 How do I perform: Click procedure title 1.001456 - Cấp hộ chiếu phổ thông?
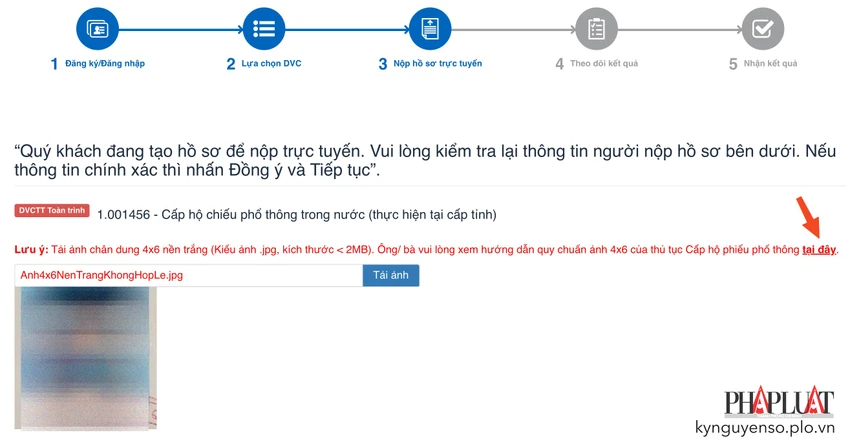coord(297,215)
